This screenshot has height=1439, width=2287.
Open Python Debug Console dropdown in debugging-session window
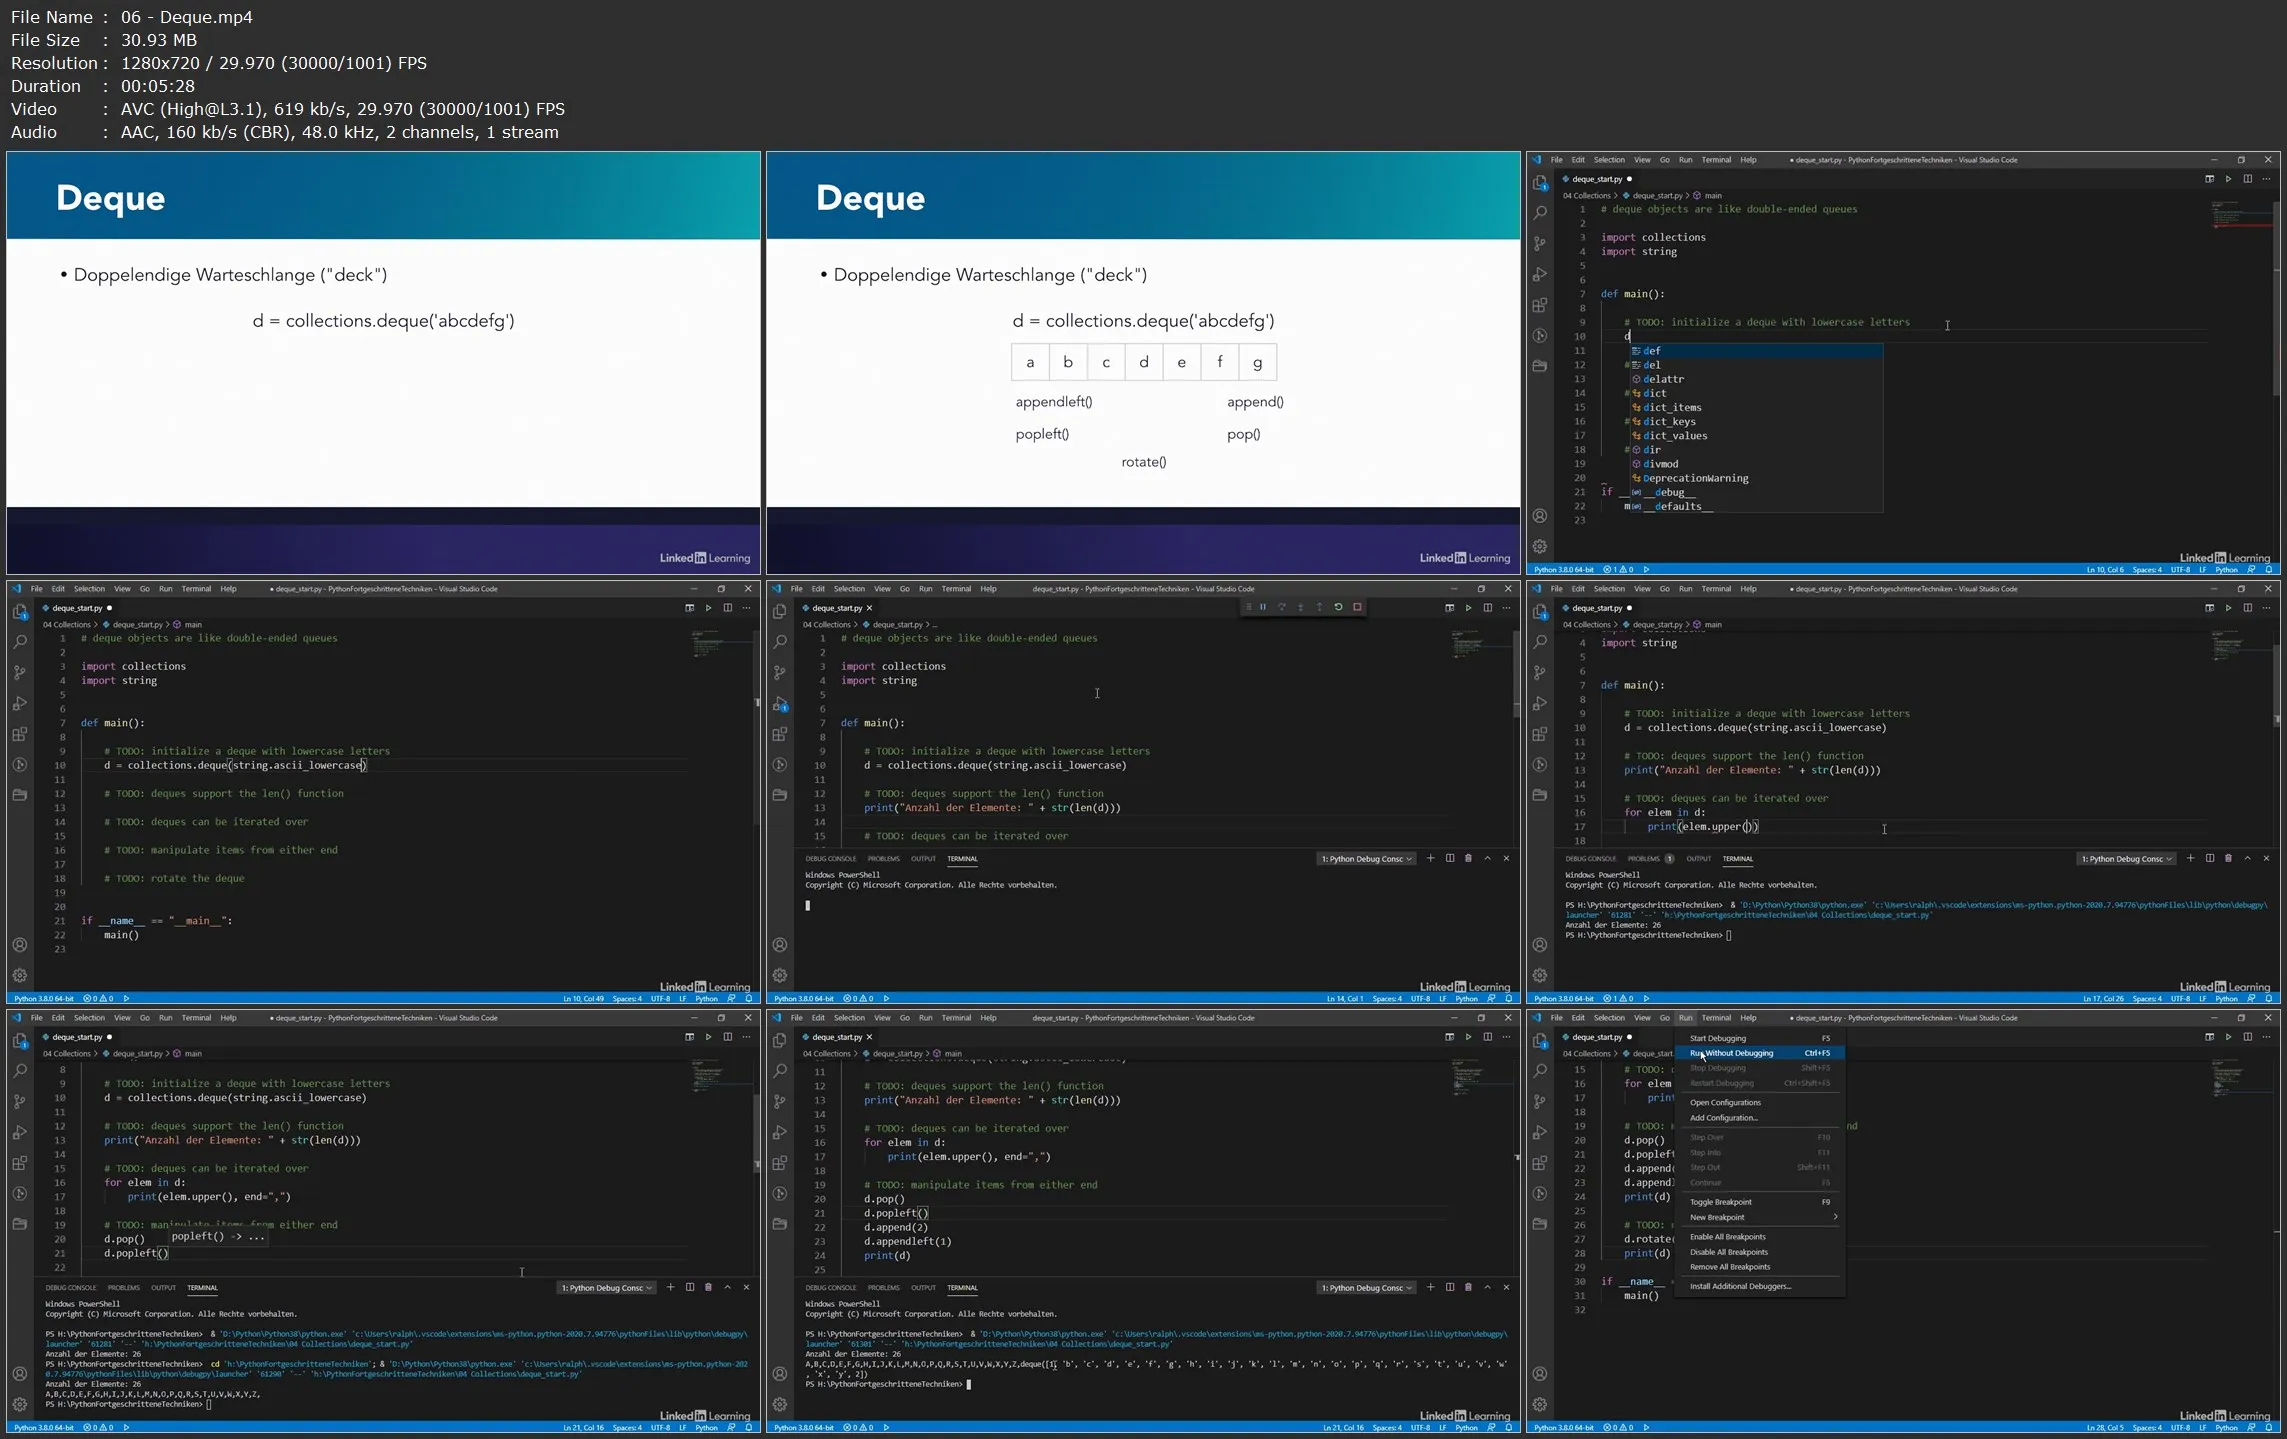click(1367, 859)
